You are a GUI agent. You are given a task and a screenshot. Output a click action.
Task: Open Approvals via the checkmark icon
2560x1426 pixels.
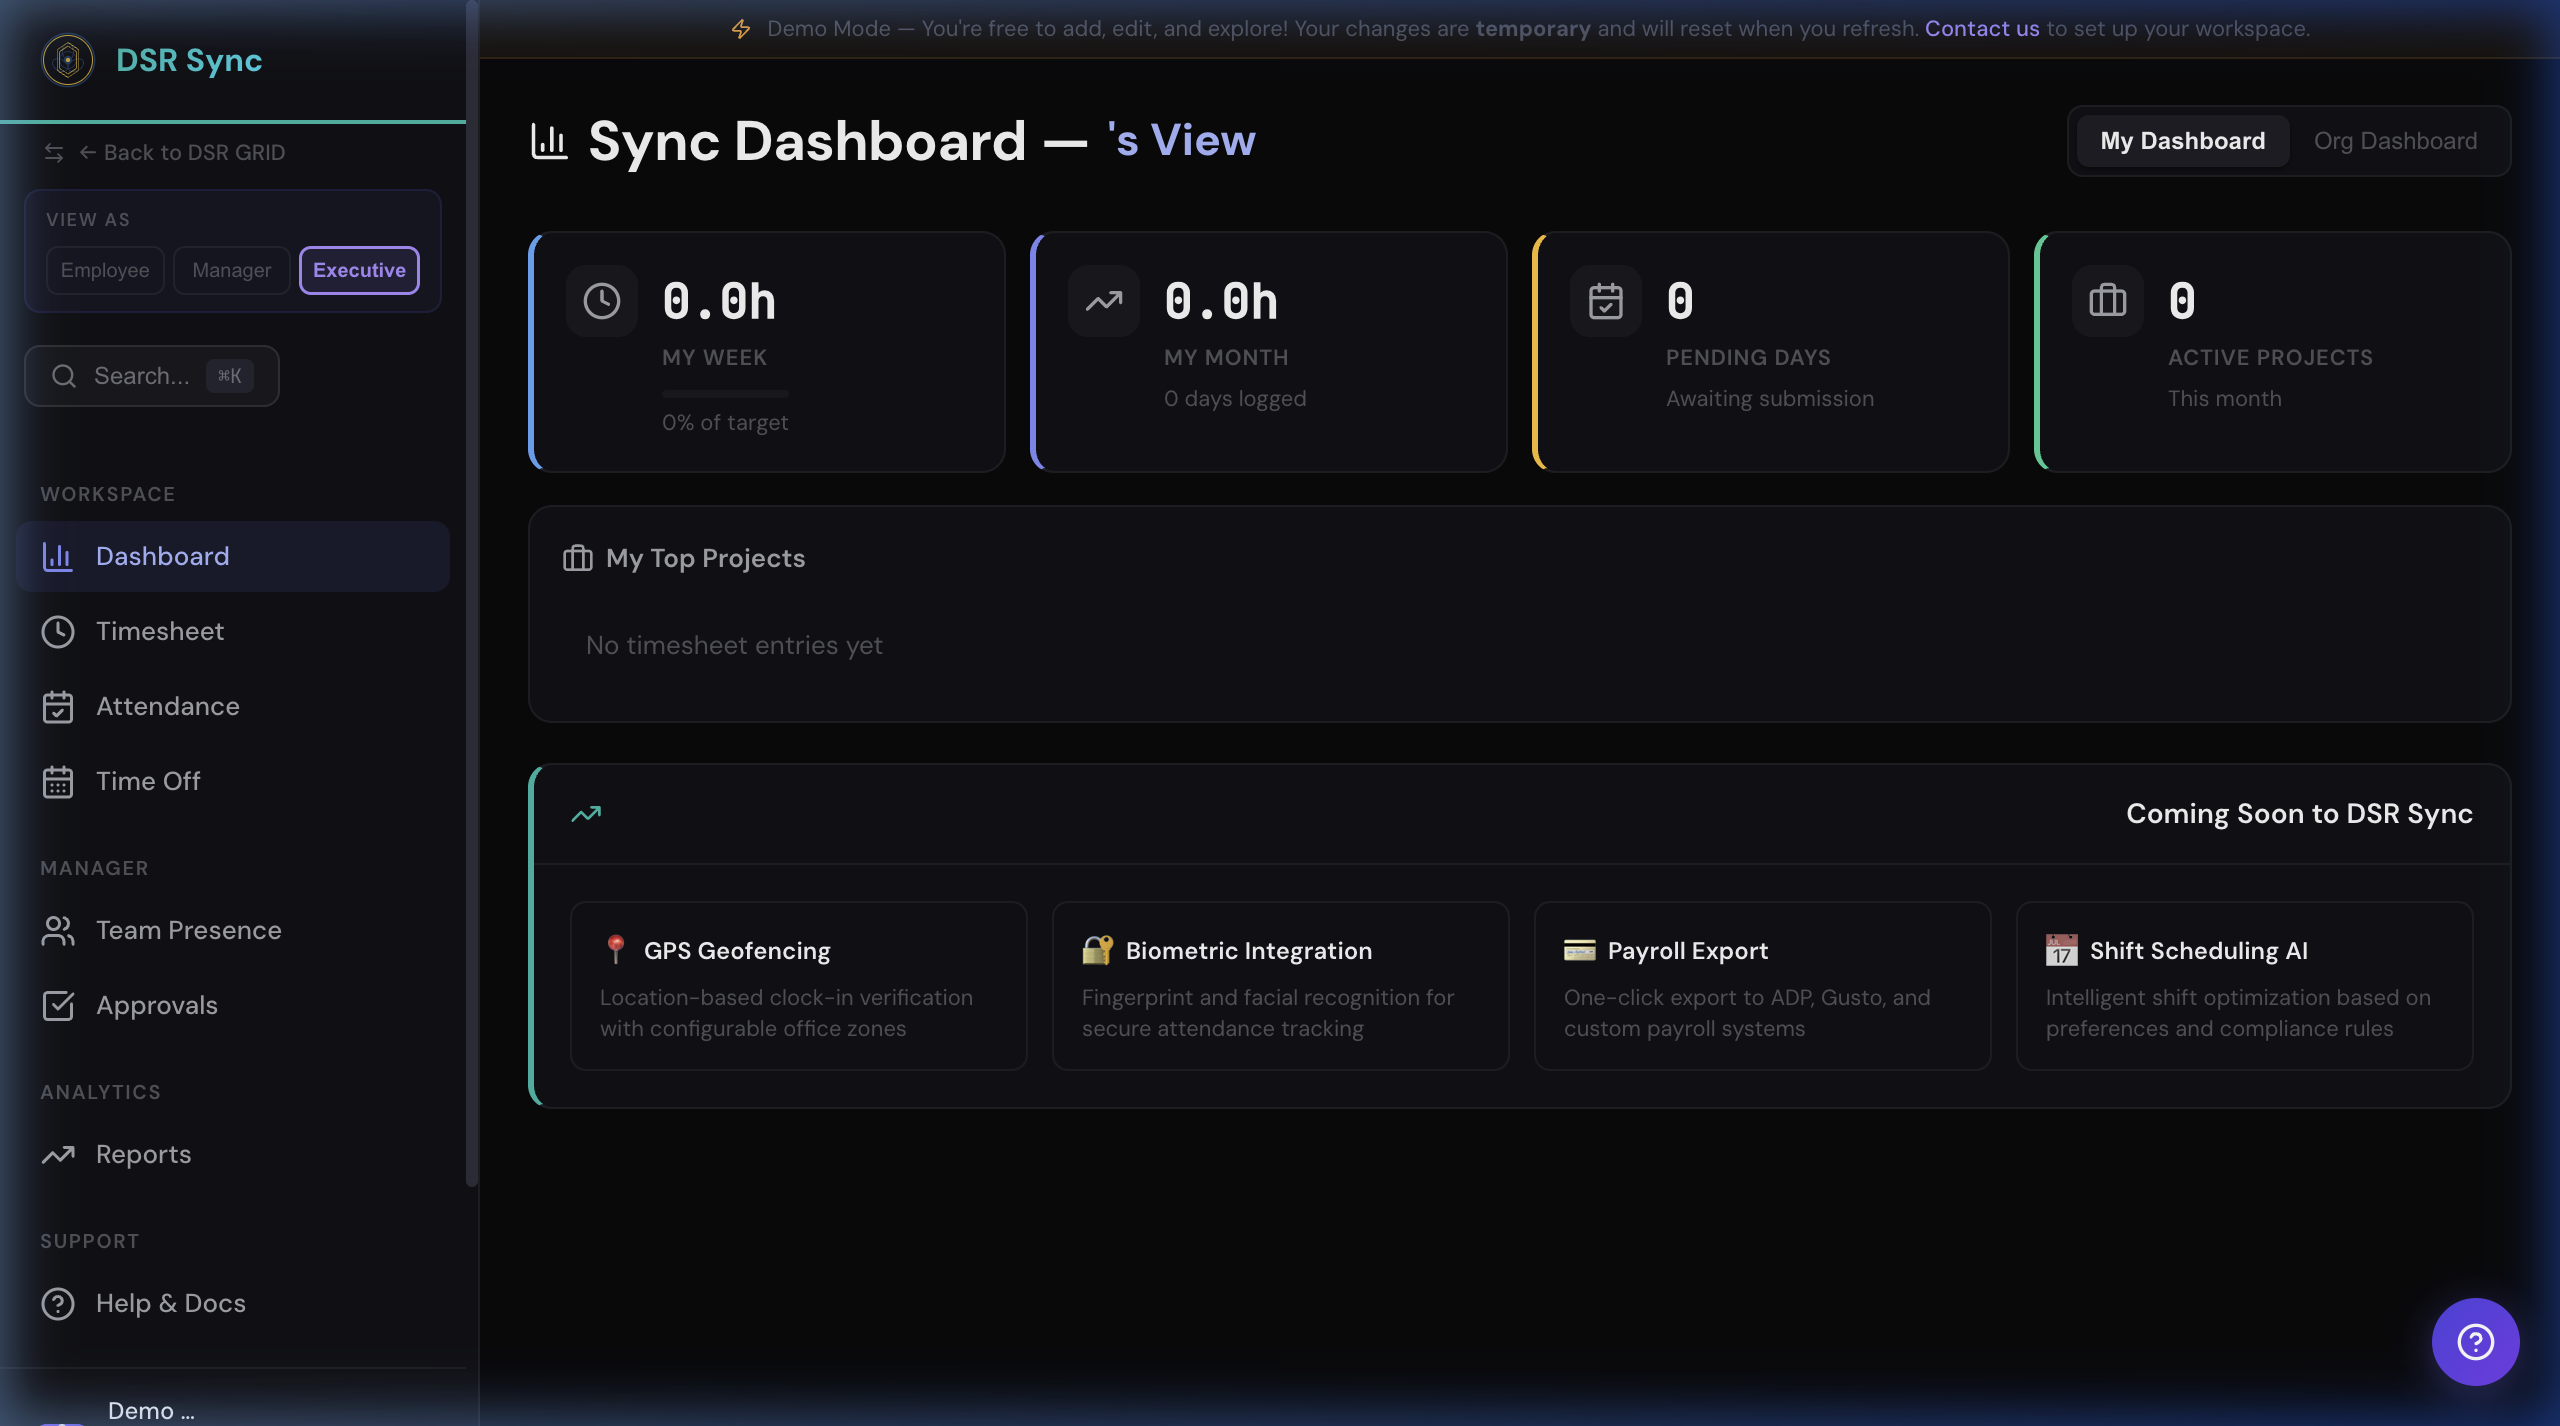(58, 1005)
